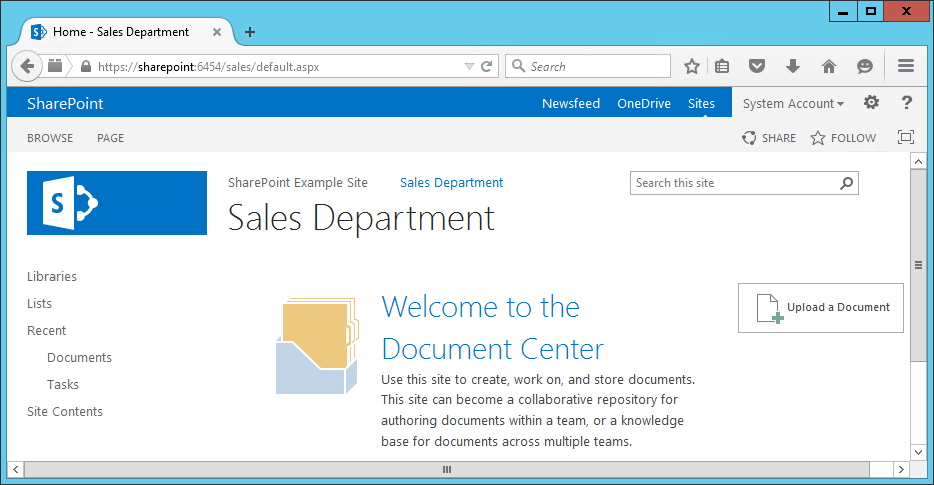
Task: Go to SharePoint Example Site link
Action: pyautogui.click(x=298, y=182)
